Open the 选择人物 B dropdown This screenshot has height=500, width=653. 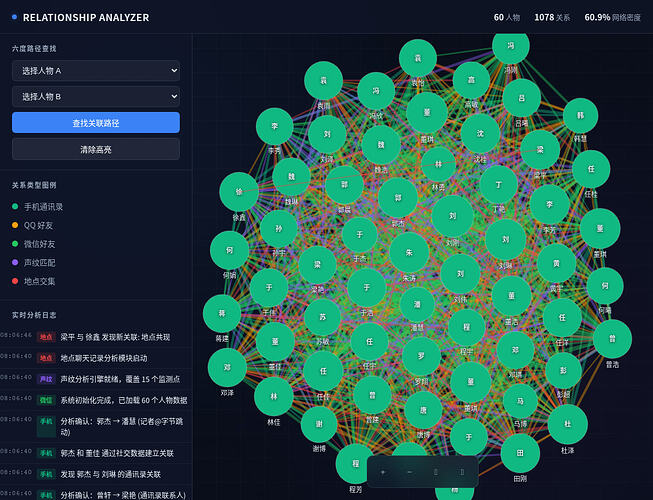pyautogui.click(x=96, y=97)
